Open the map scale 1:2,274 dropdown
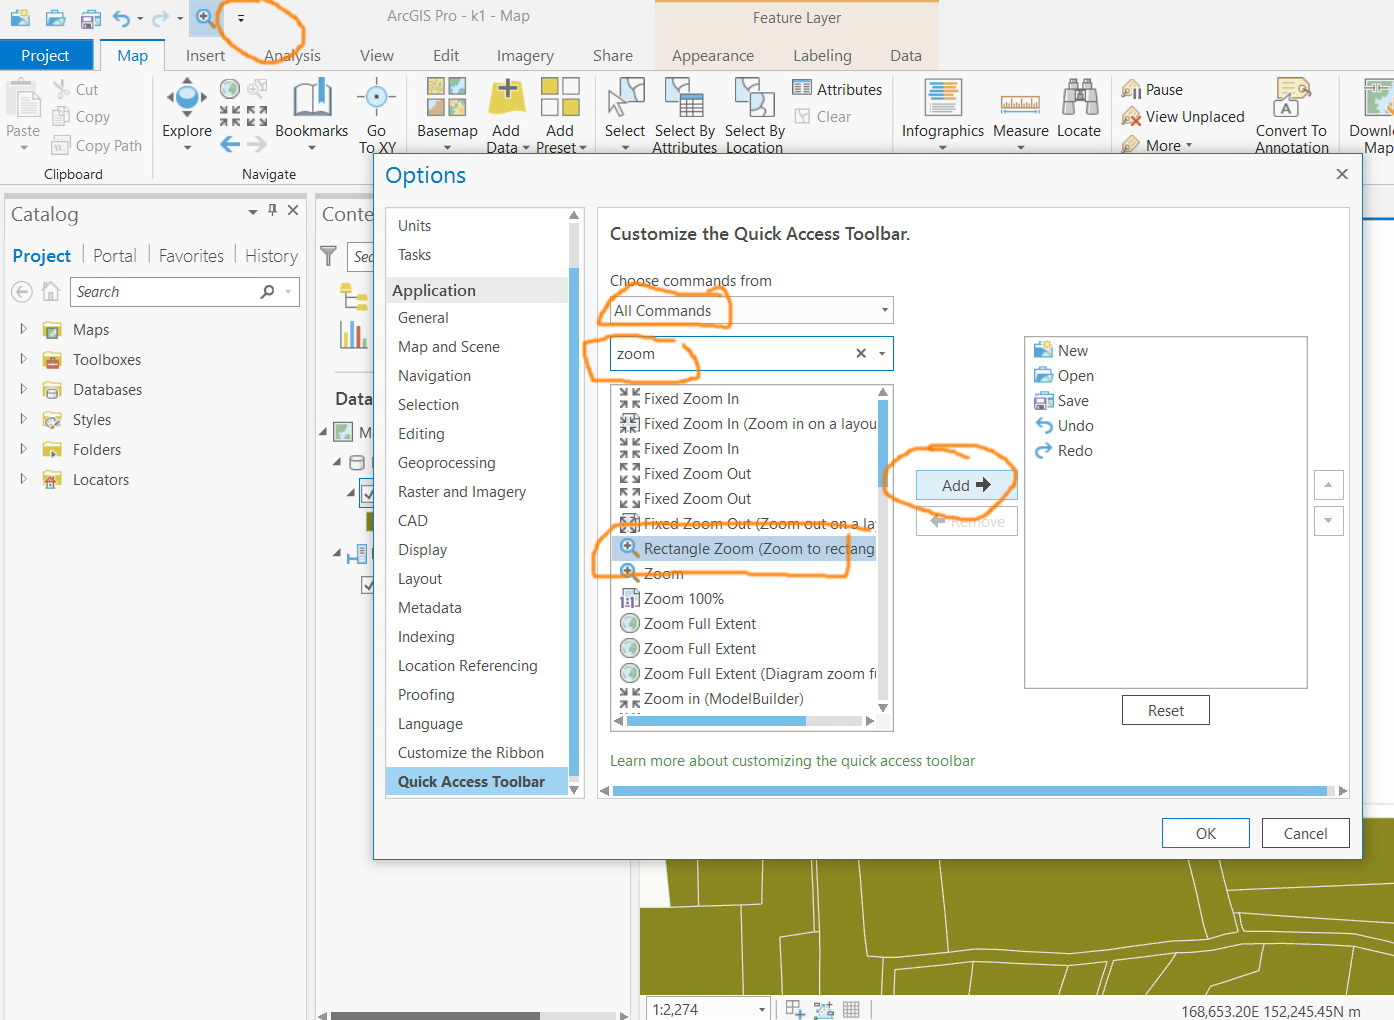Image resolution: width=1394 pixels, height=1020 pixels. [762, 1010]
